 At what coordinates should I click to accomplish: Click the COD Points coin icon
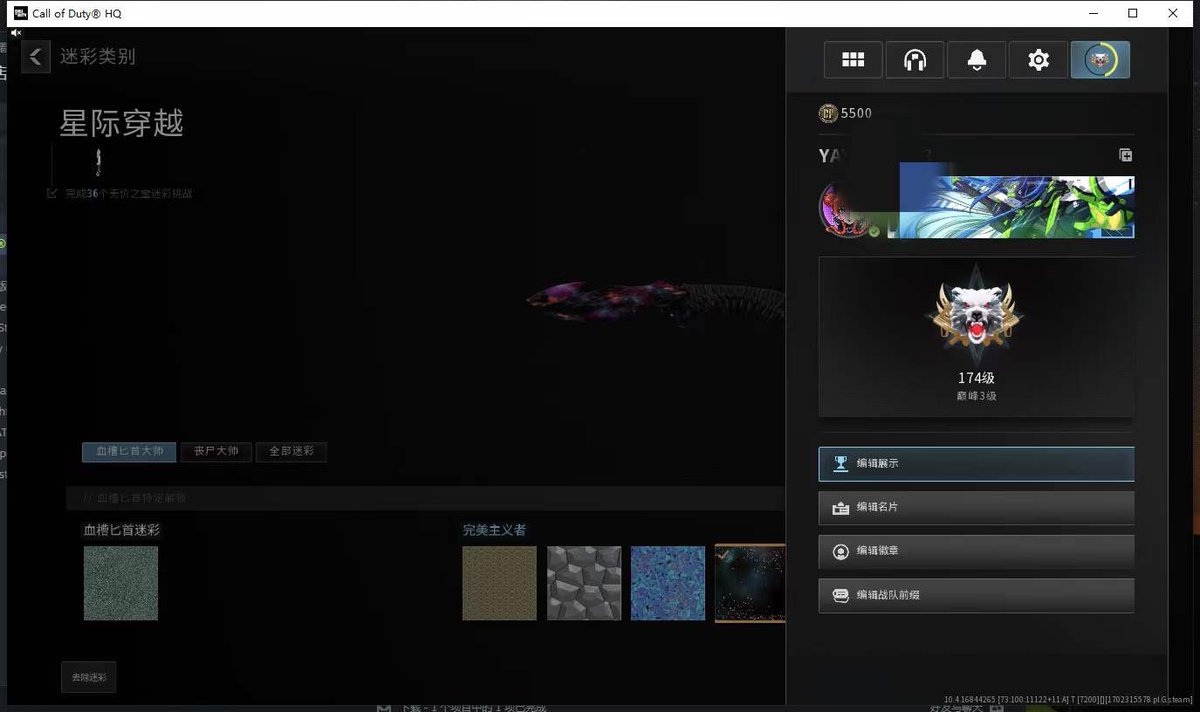click(x=828, y=113)
